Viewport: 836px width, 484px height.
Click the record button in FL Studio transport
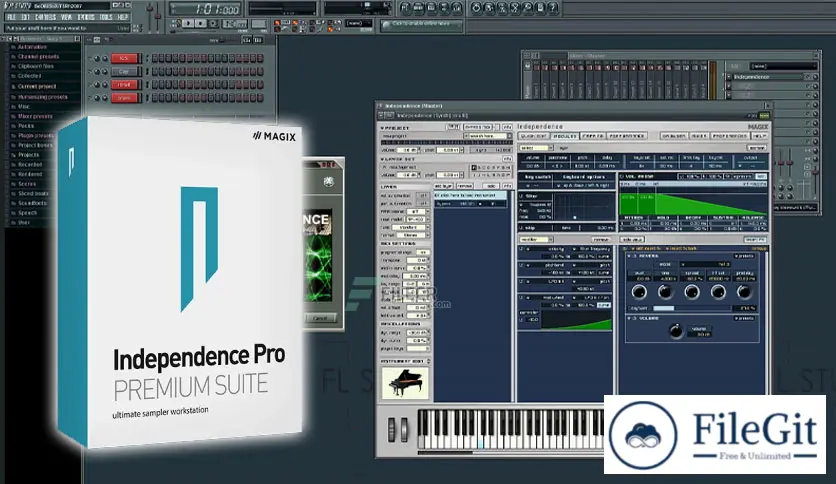click(213, 23)
